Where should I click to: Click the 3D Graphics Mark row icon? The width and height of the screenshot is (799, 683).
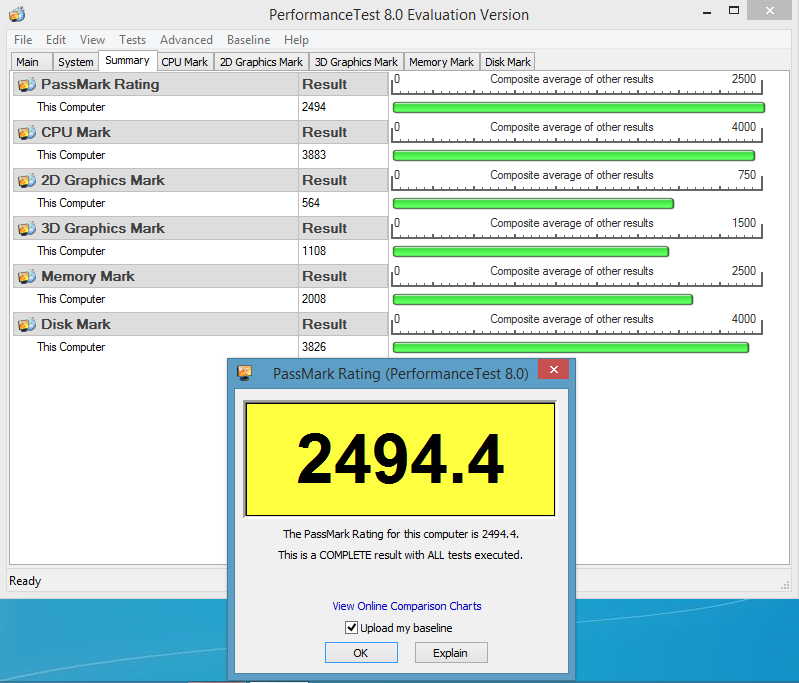(26, 228)
